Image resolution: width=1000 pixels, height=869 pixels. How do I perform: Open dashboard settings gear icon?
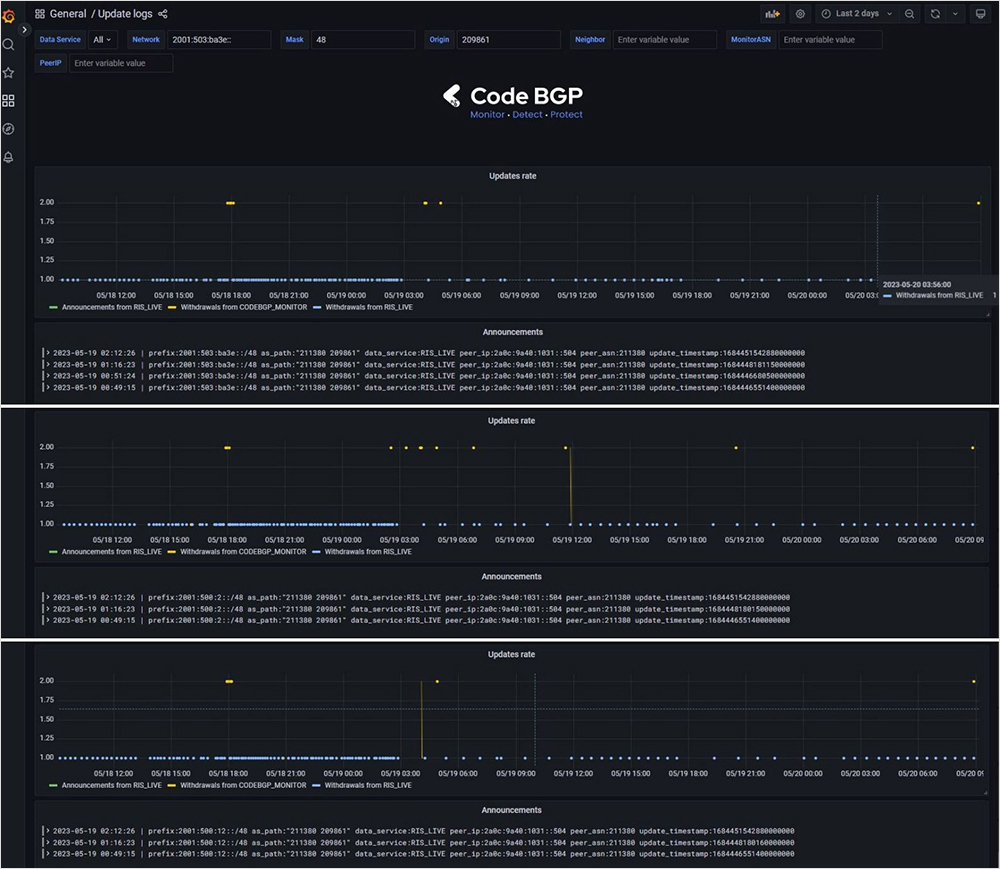coord(800,14)
